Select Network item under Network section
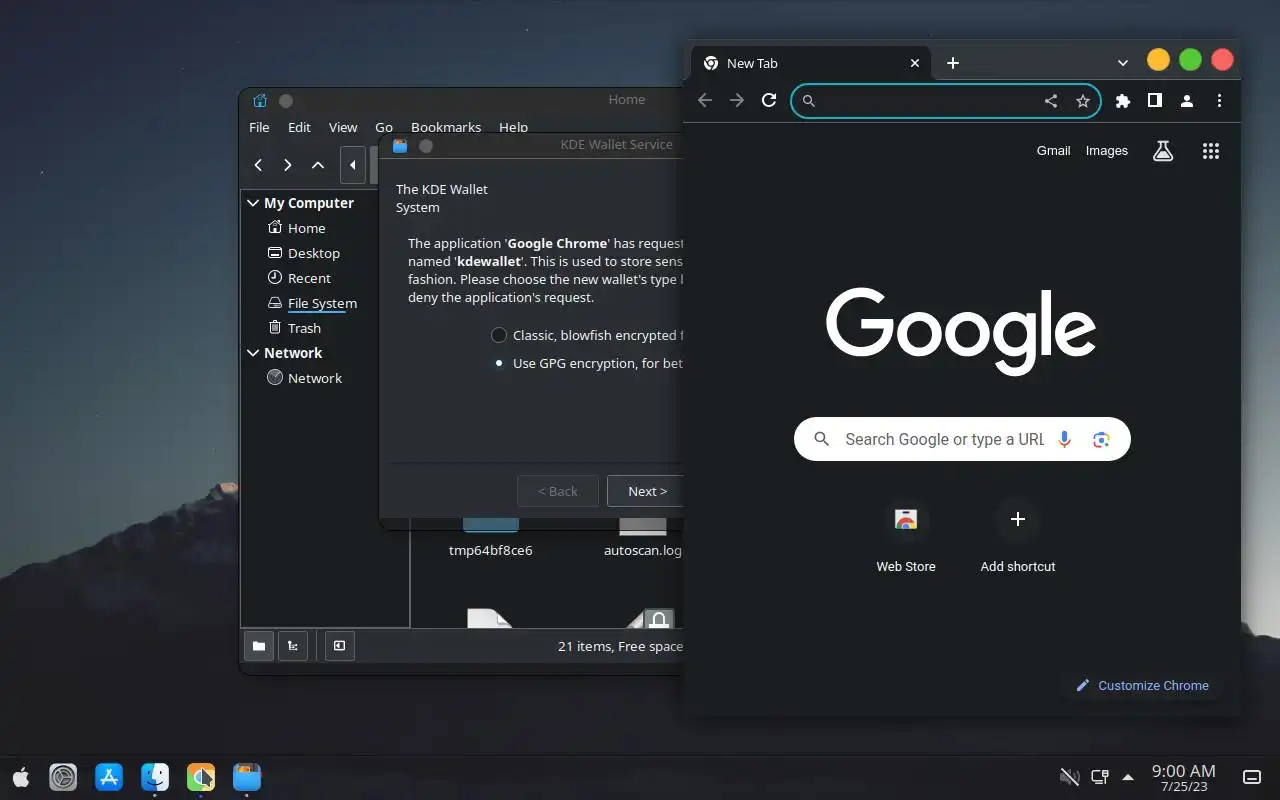Image resolution: width=1280 pixels, height=800 pixels. click(x=315, y=378)
